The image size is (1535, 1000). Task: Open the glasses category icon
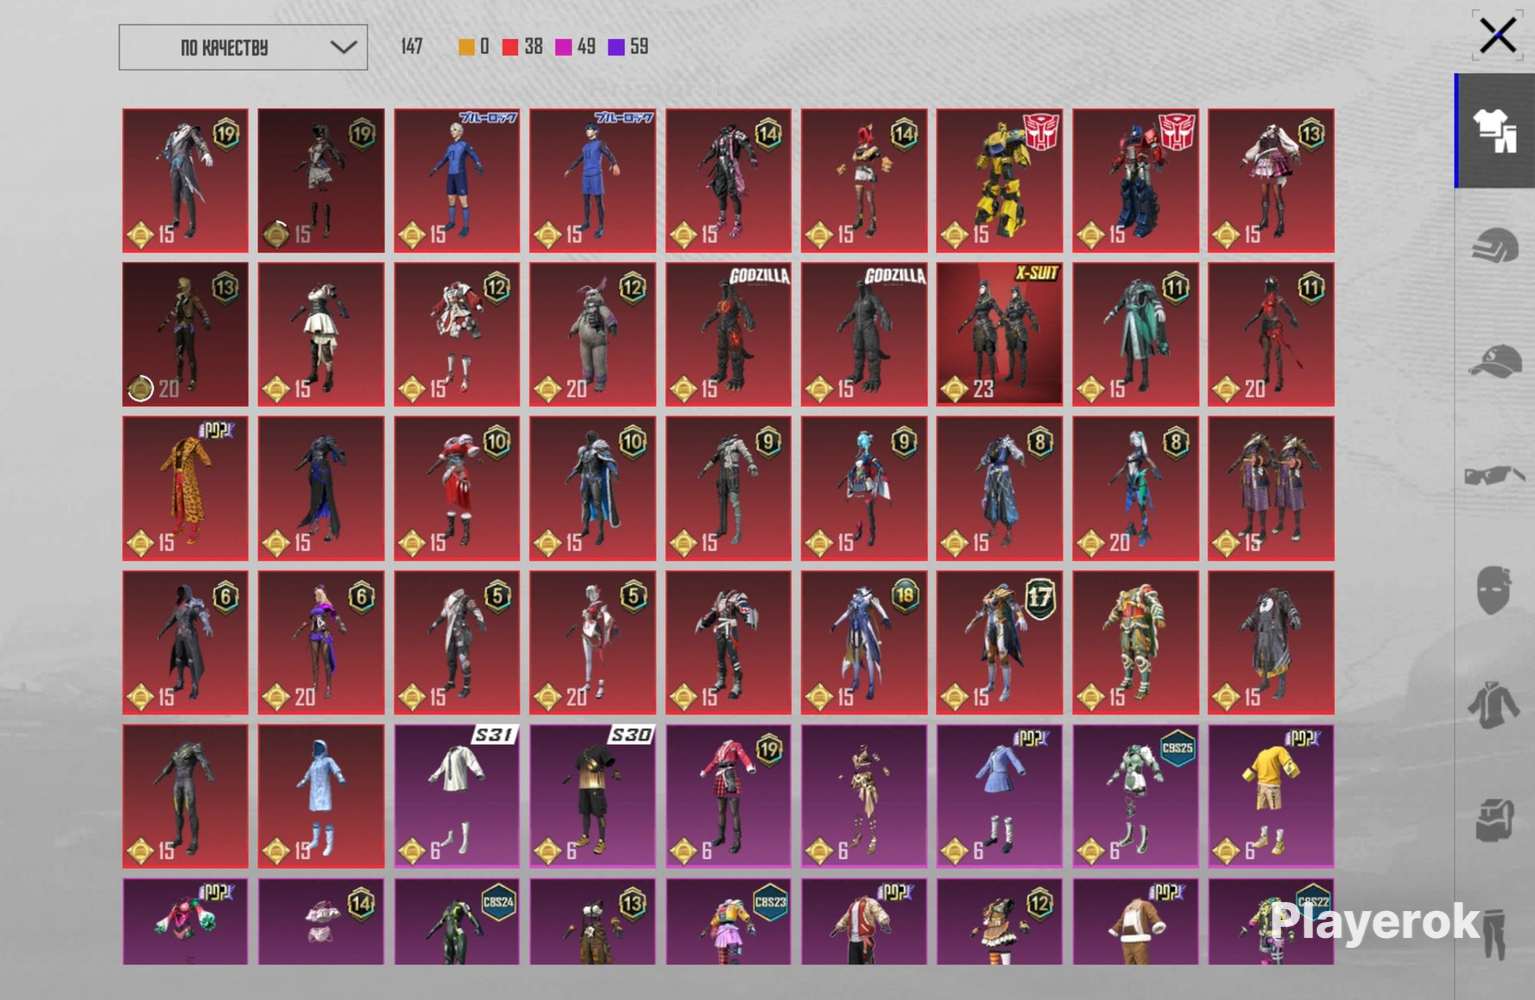(1495, 475)
